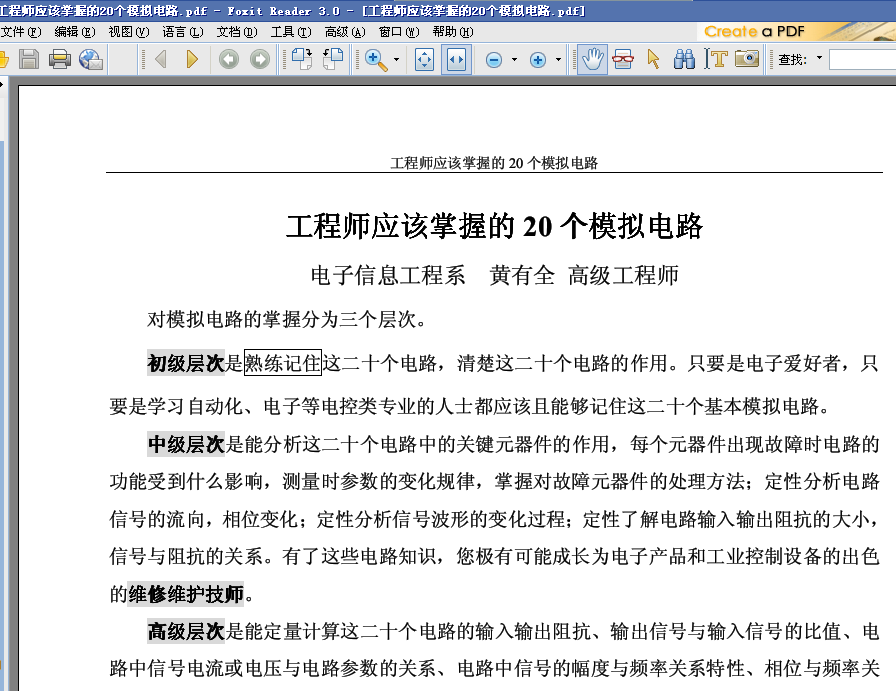This screenshot has height=691, width=896.
Task: Select the magnifier Zoom In tool
Action: 375,59
